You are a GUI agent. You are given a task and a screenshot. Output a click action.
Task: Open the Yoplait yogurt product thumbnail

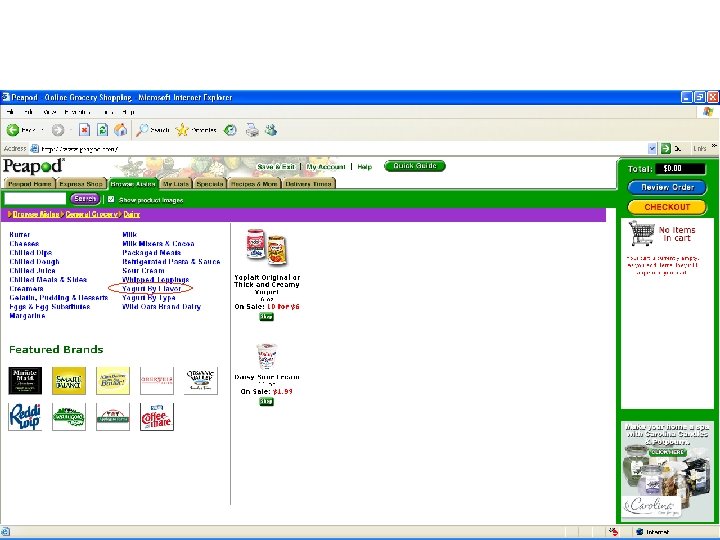tap(266, 247)
